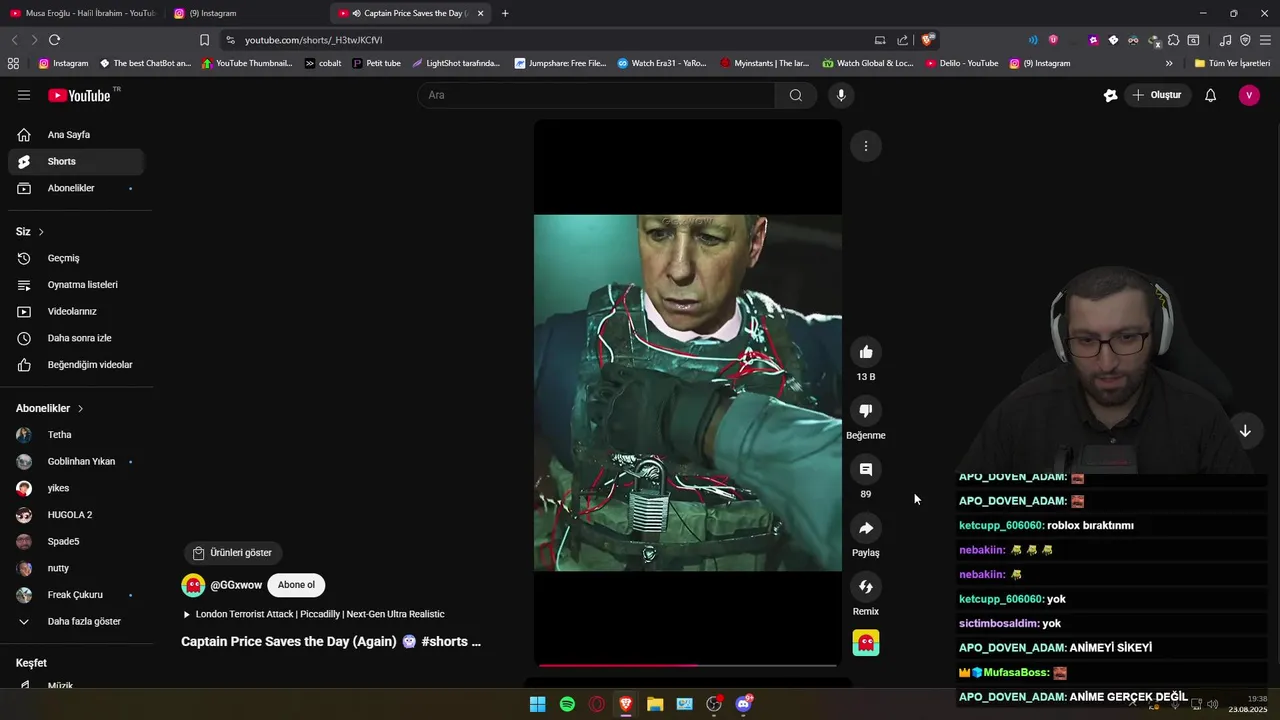The width and height of the screenshot is (1280, 720).
Task: Open browser apps grid in bookmarks bar
Action: 13,63
